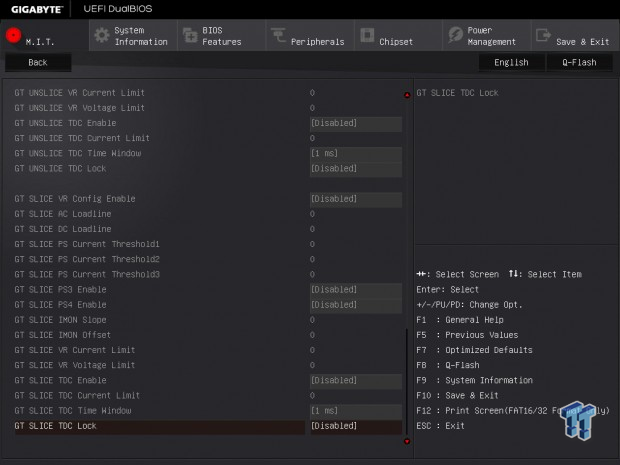Select highlighted GT SLICE TDC Lock row label
The image size is (620, 465).
55,426
